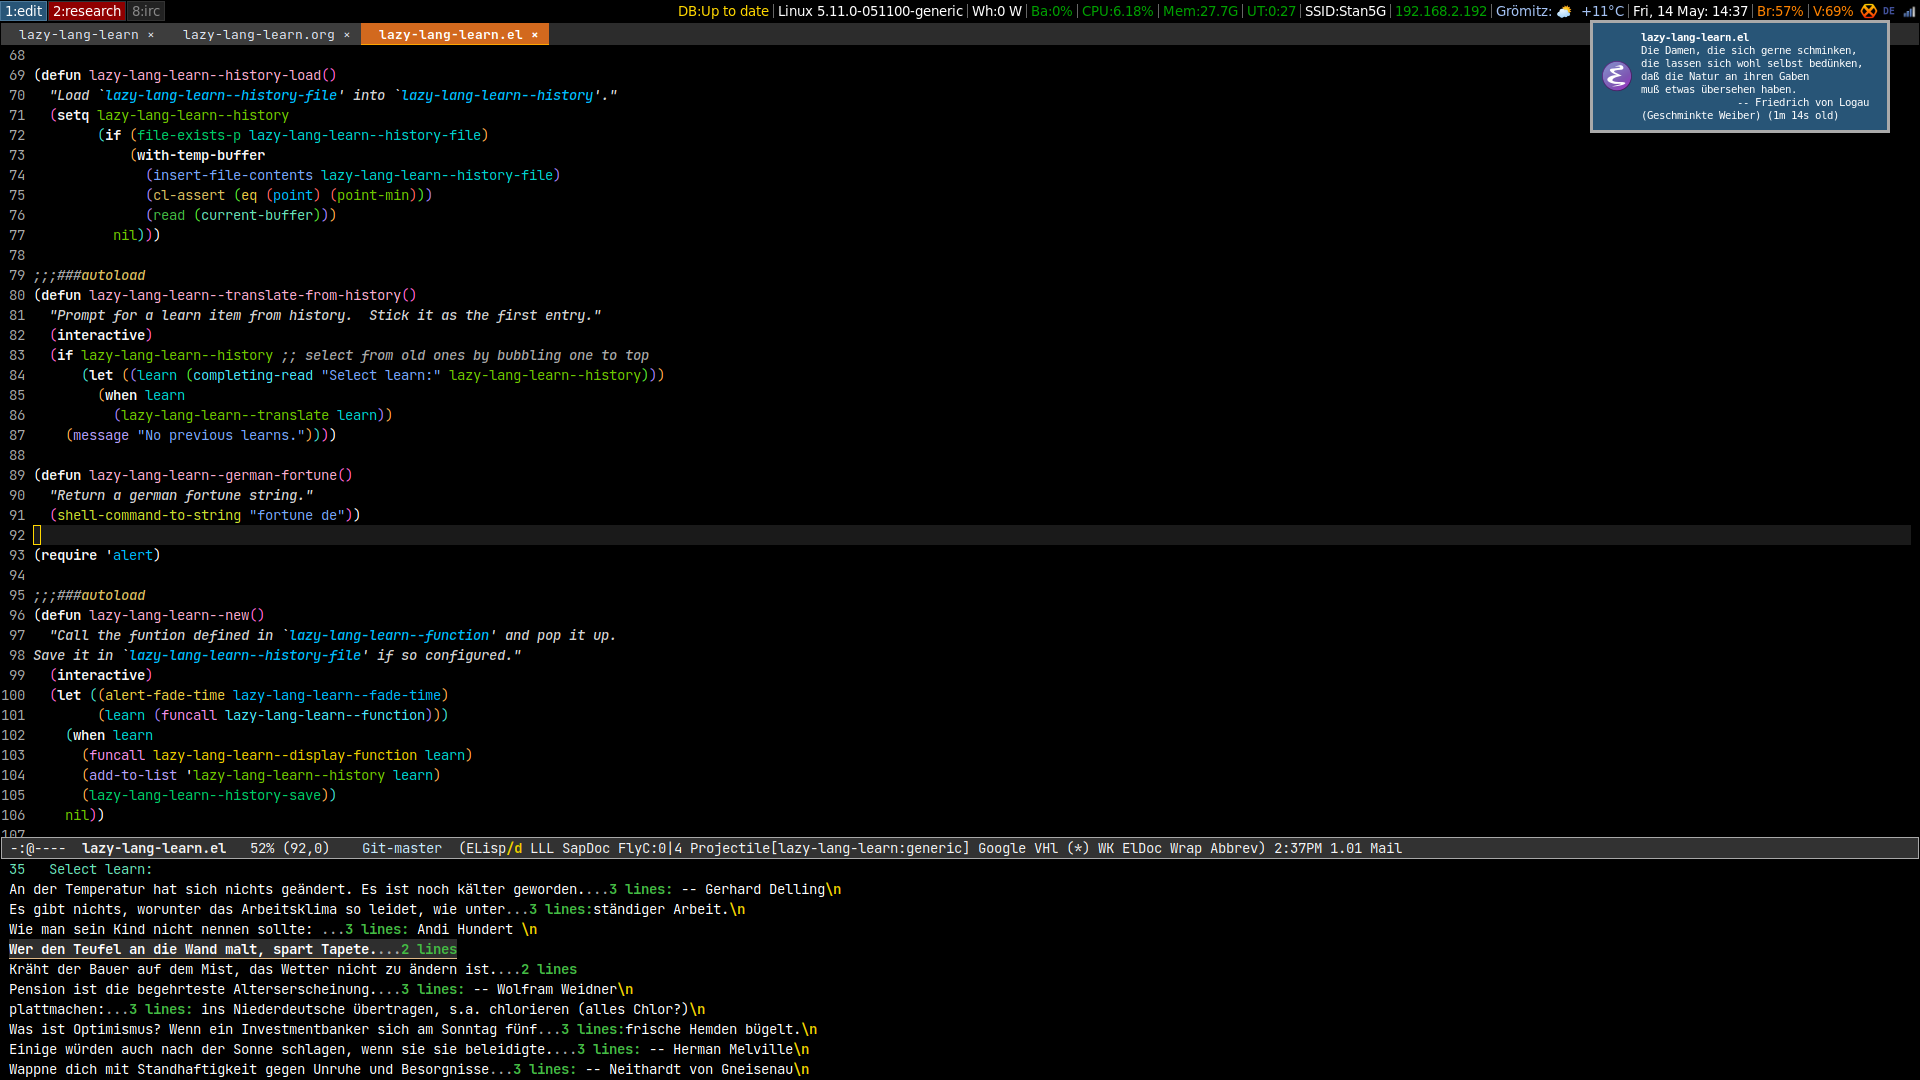Switch to the lazy-lang-learn.org tab

pos(258,35)
